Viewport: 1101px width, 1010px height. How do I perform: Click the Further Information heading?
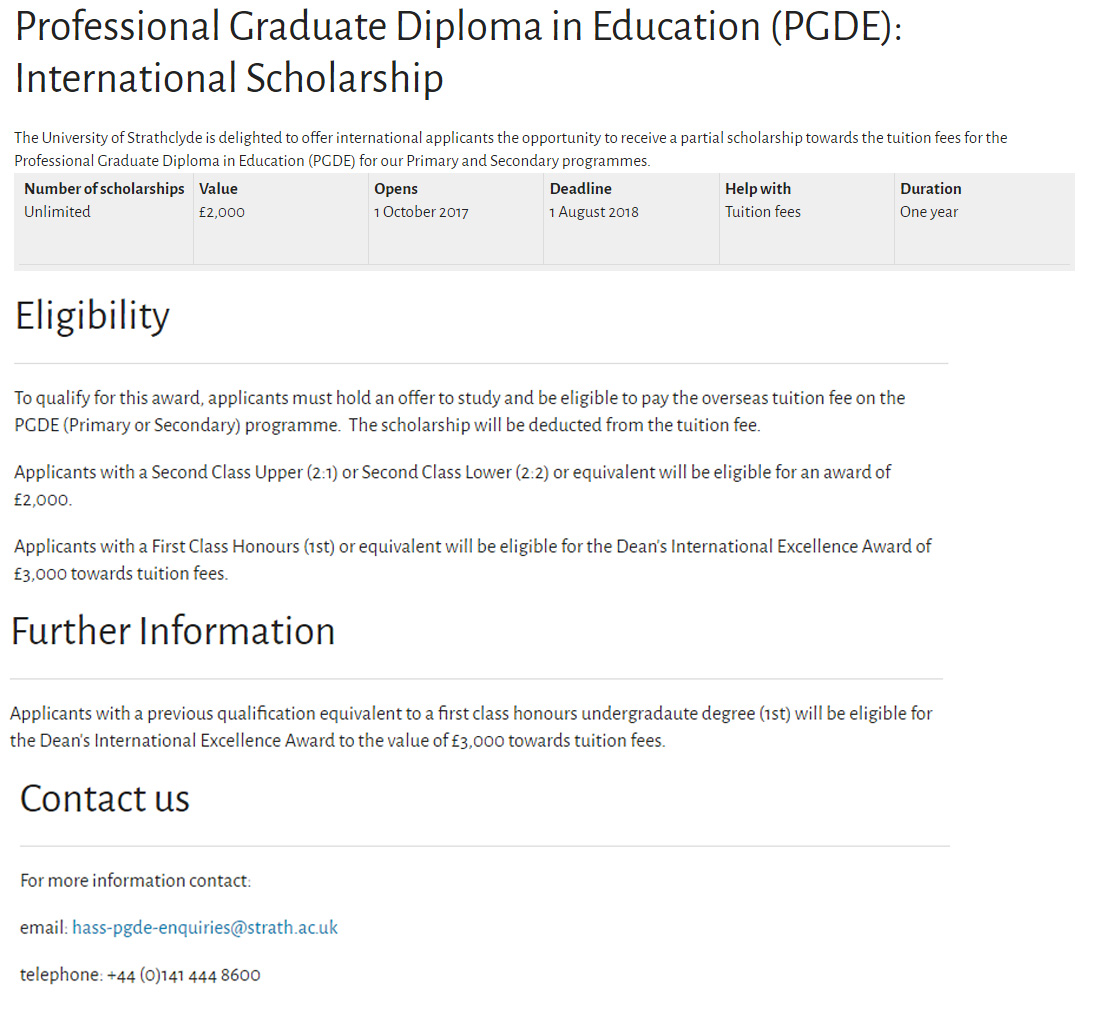pyautogui.click(x=173, y=632)
